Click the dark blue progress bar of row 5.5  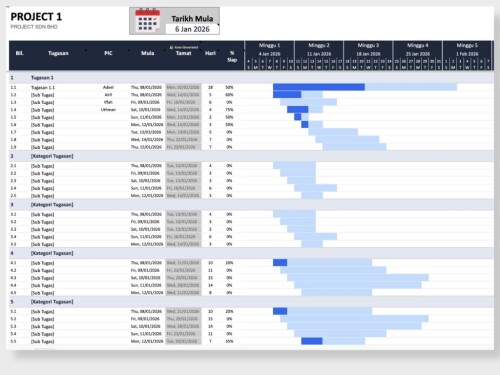pyautogui.click(x=312, y=341)
